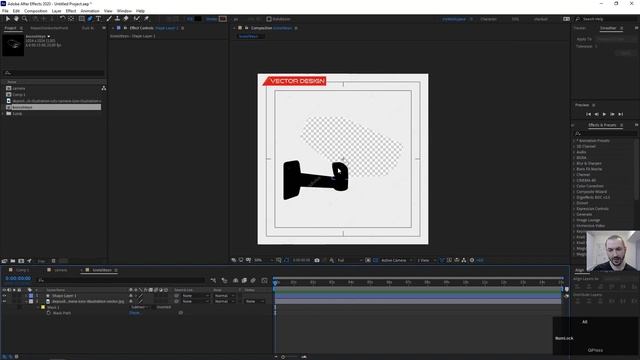640x360 pixels.
Task: Open the magnification ratio dropdown in viewer
Action: (x=264, y=260)
